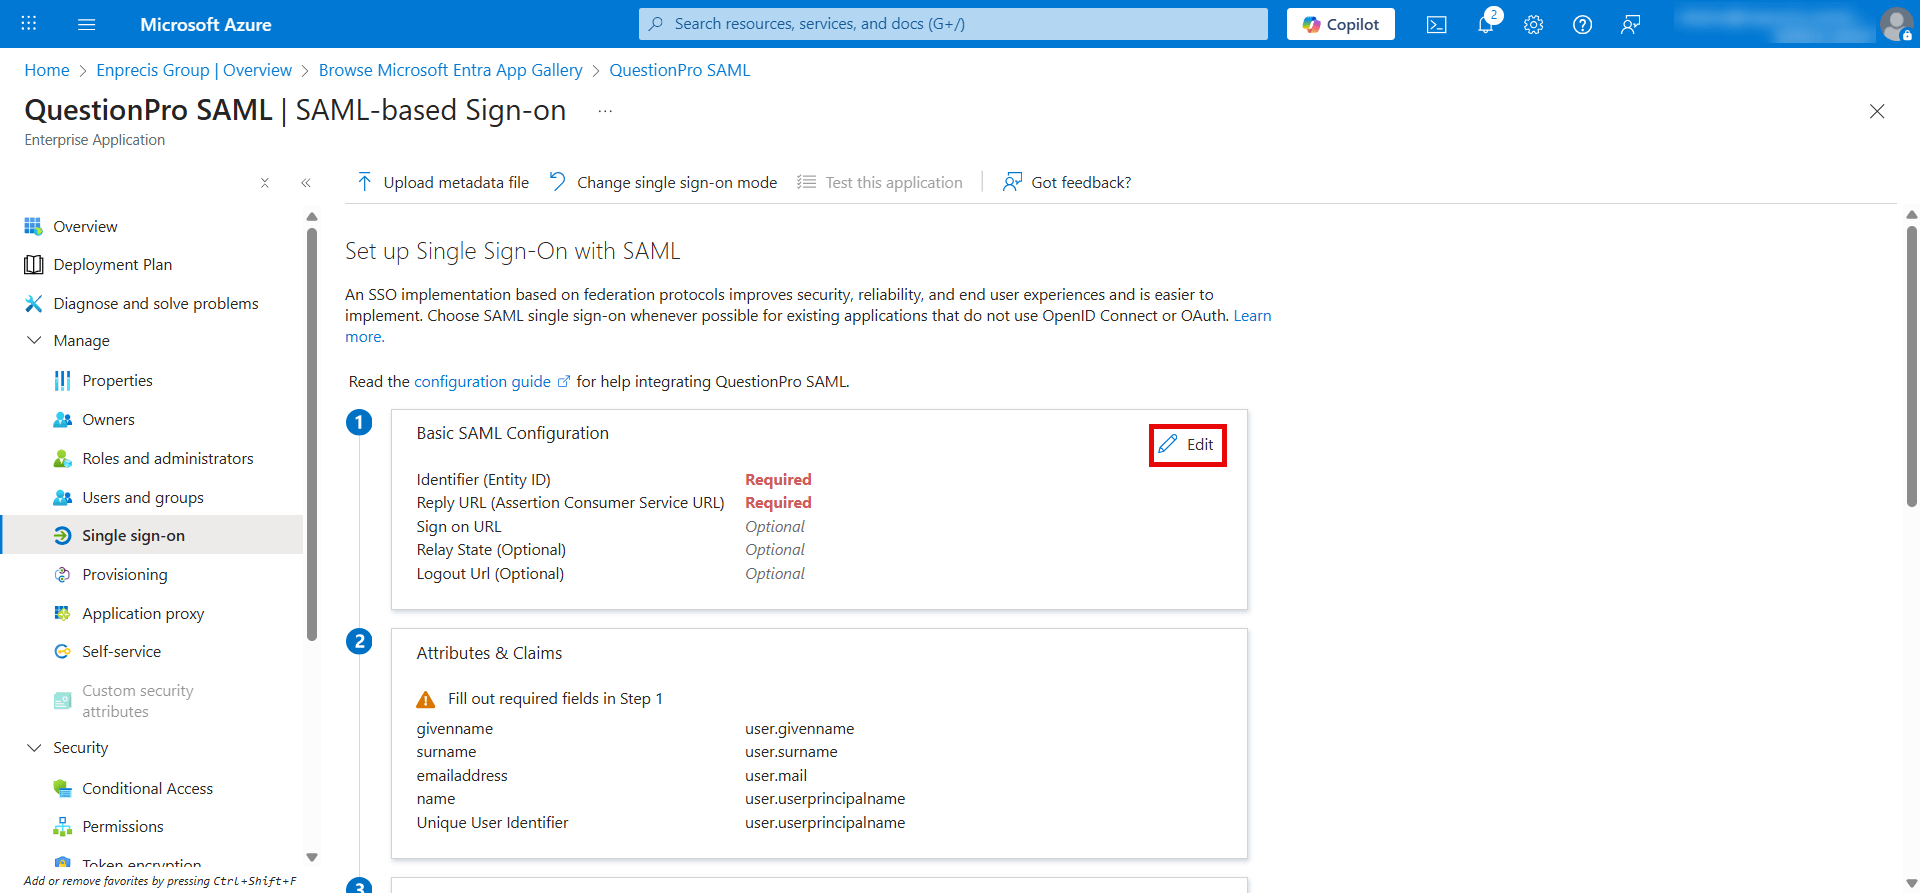Open the feedback icon in top bar
1920x893 pixels.
click(x=1630, y=24)
